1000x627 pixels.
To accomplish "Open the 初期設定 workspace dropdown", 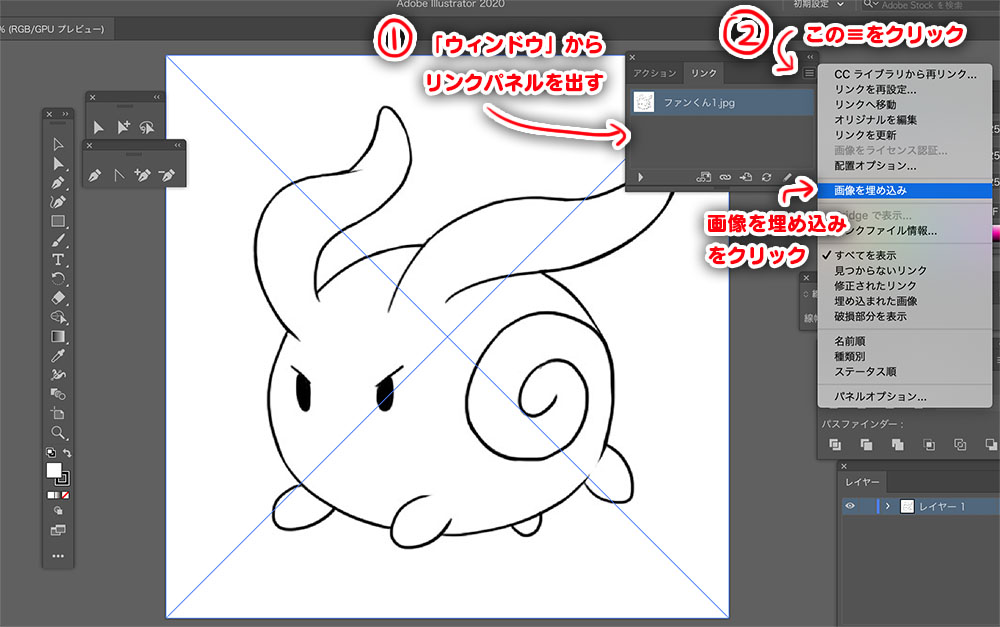I will click(818, 4).
